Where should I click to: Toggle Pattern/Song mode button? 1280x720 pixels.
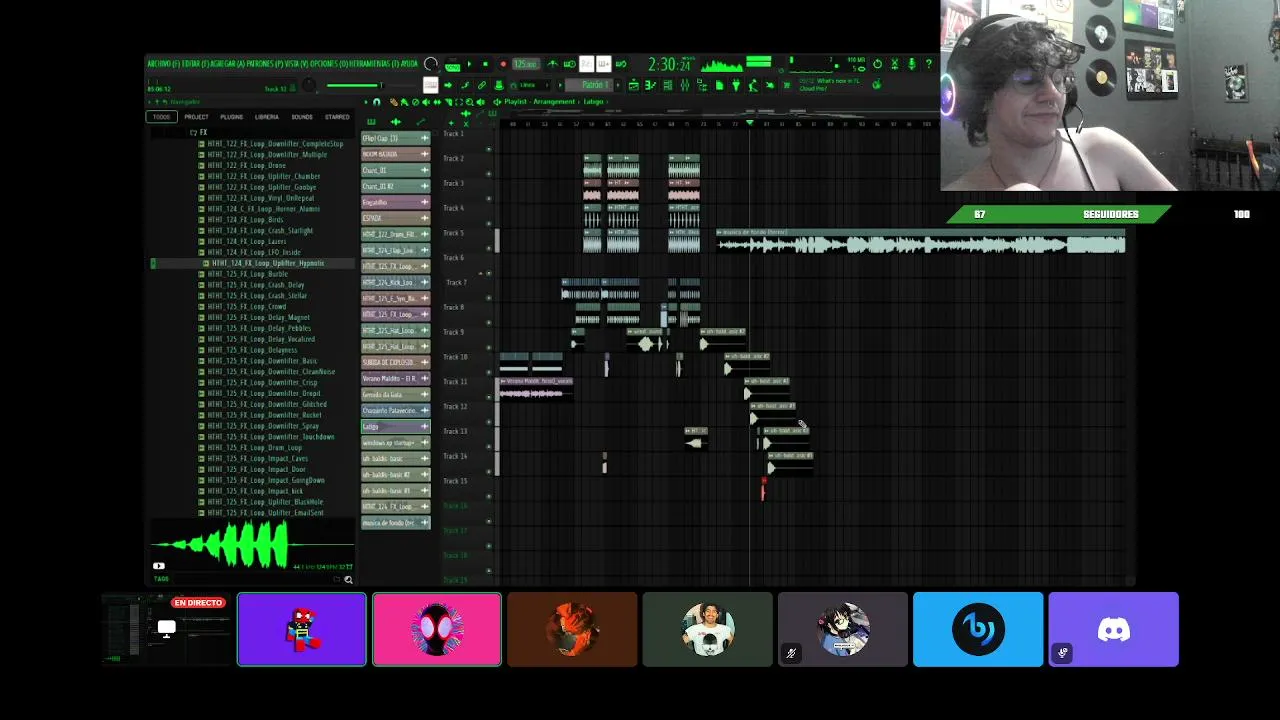[452, 65]
